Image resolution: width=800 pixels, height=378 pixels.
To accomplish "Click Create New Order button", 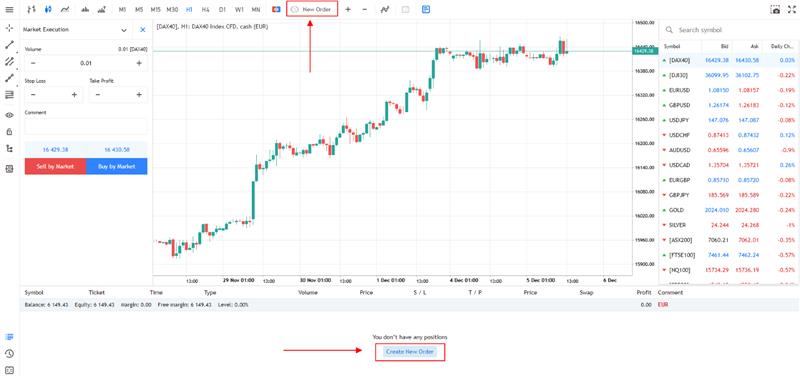I will pyautogui.click(x=410, y=352).
